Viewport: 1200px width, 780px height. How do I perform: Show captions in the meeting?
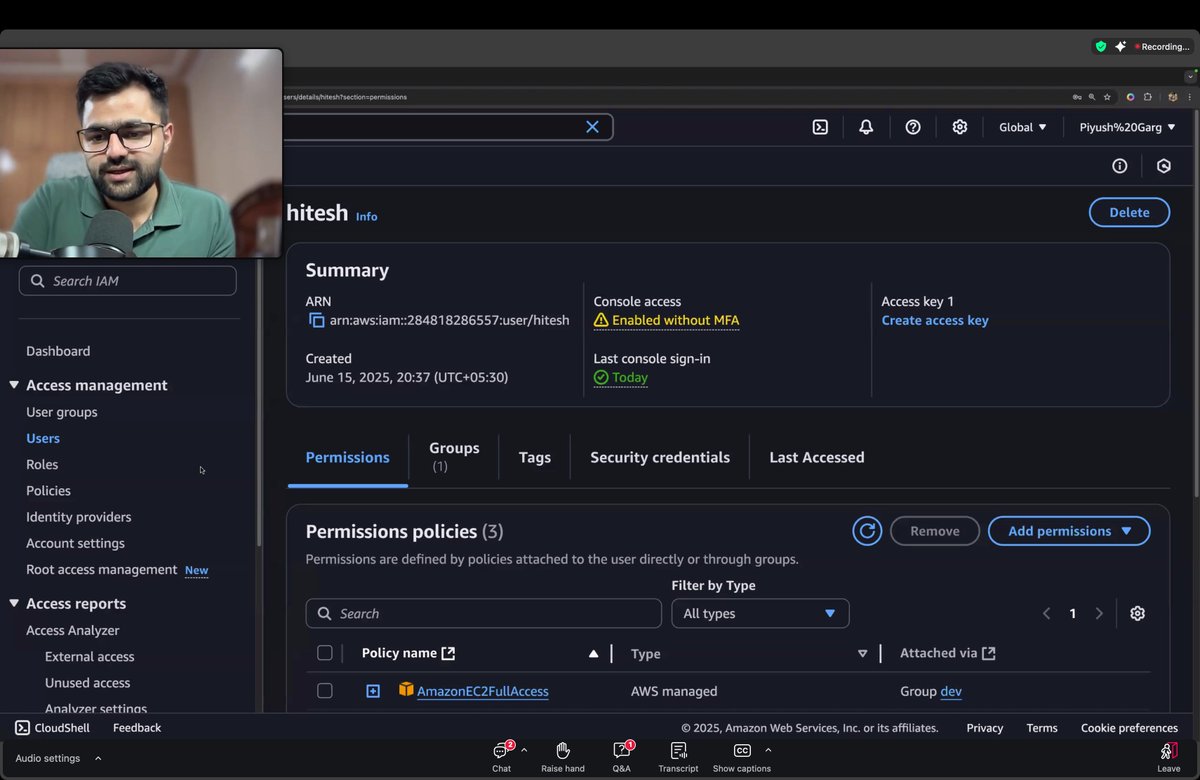coord(742,758)
